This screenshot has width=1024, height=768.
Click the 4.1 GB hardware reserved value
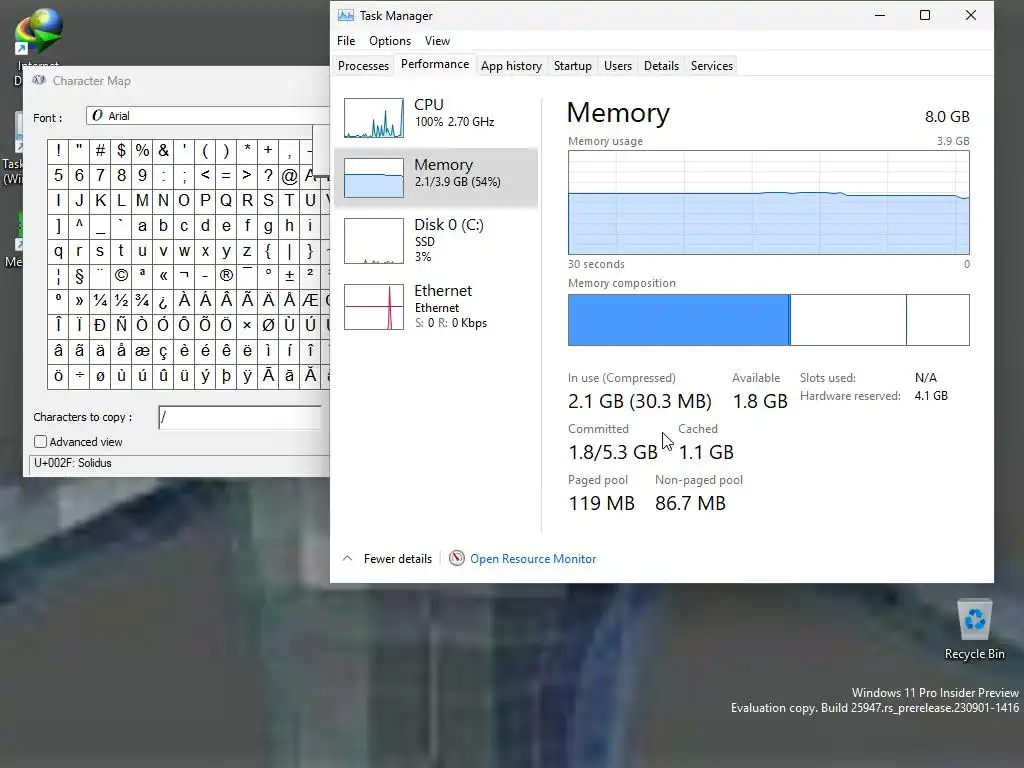pyautogui.click(x=931, y=396)
